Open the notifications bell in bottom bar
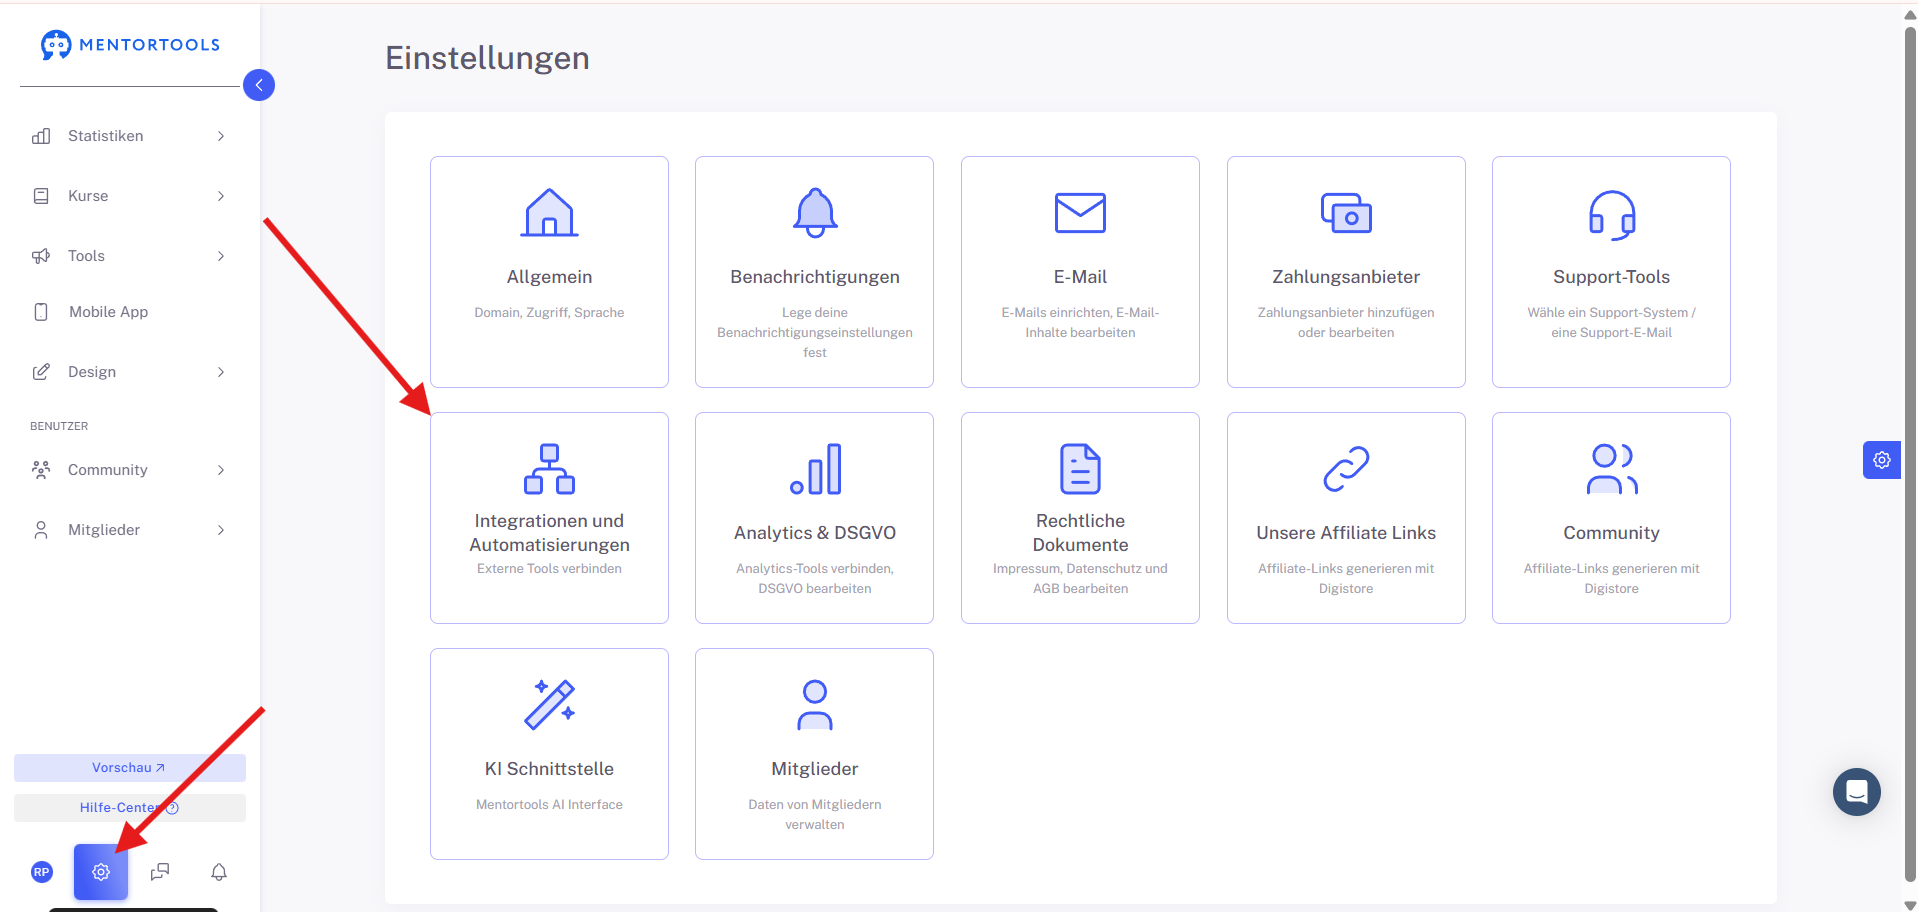 click(219, 872)
